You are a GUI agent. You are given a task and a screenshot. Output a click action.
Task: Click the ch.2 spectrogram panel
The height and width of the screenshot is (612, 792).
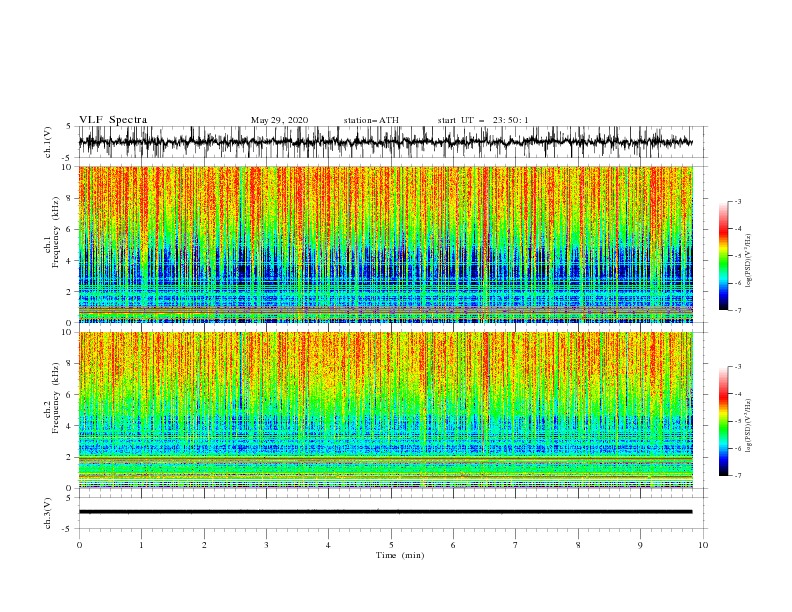(386, 410)
